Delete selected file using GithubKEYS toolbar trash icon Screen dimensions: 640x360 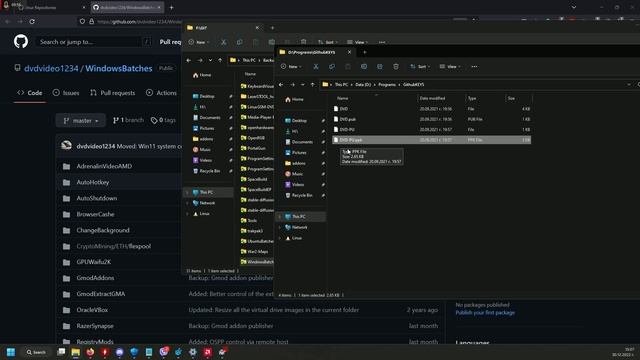[396, 67]
